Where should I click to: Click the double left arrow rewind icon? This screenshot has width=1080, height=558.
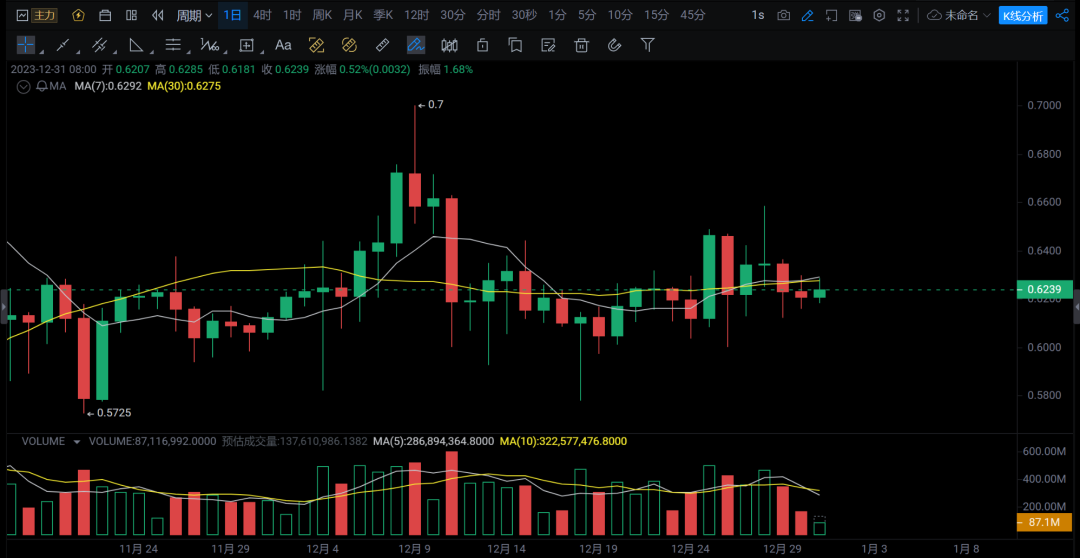[158, 15]
